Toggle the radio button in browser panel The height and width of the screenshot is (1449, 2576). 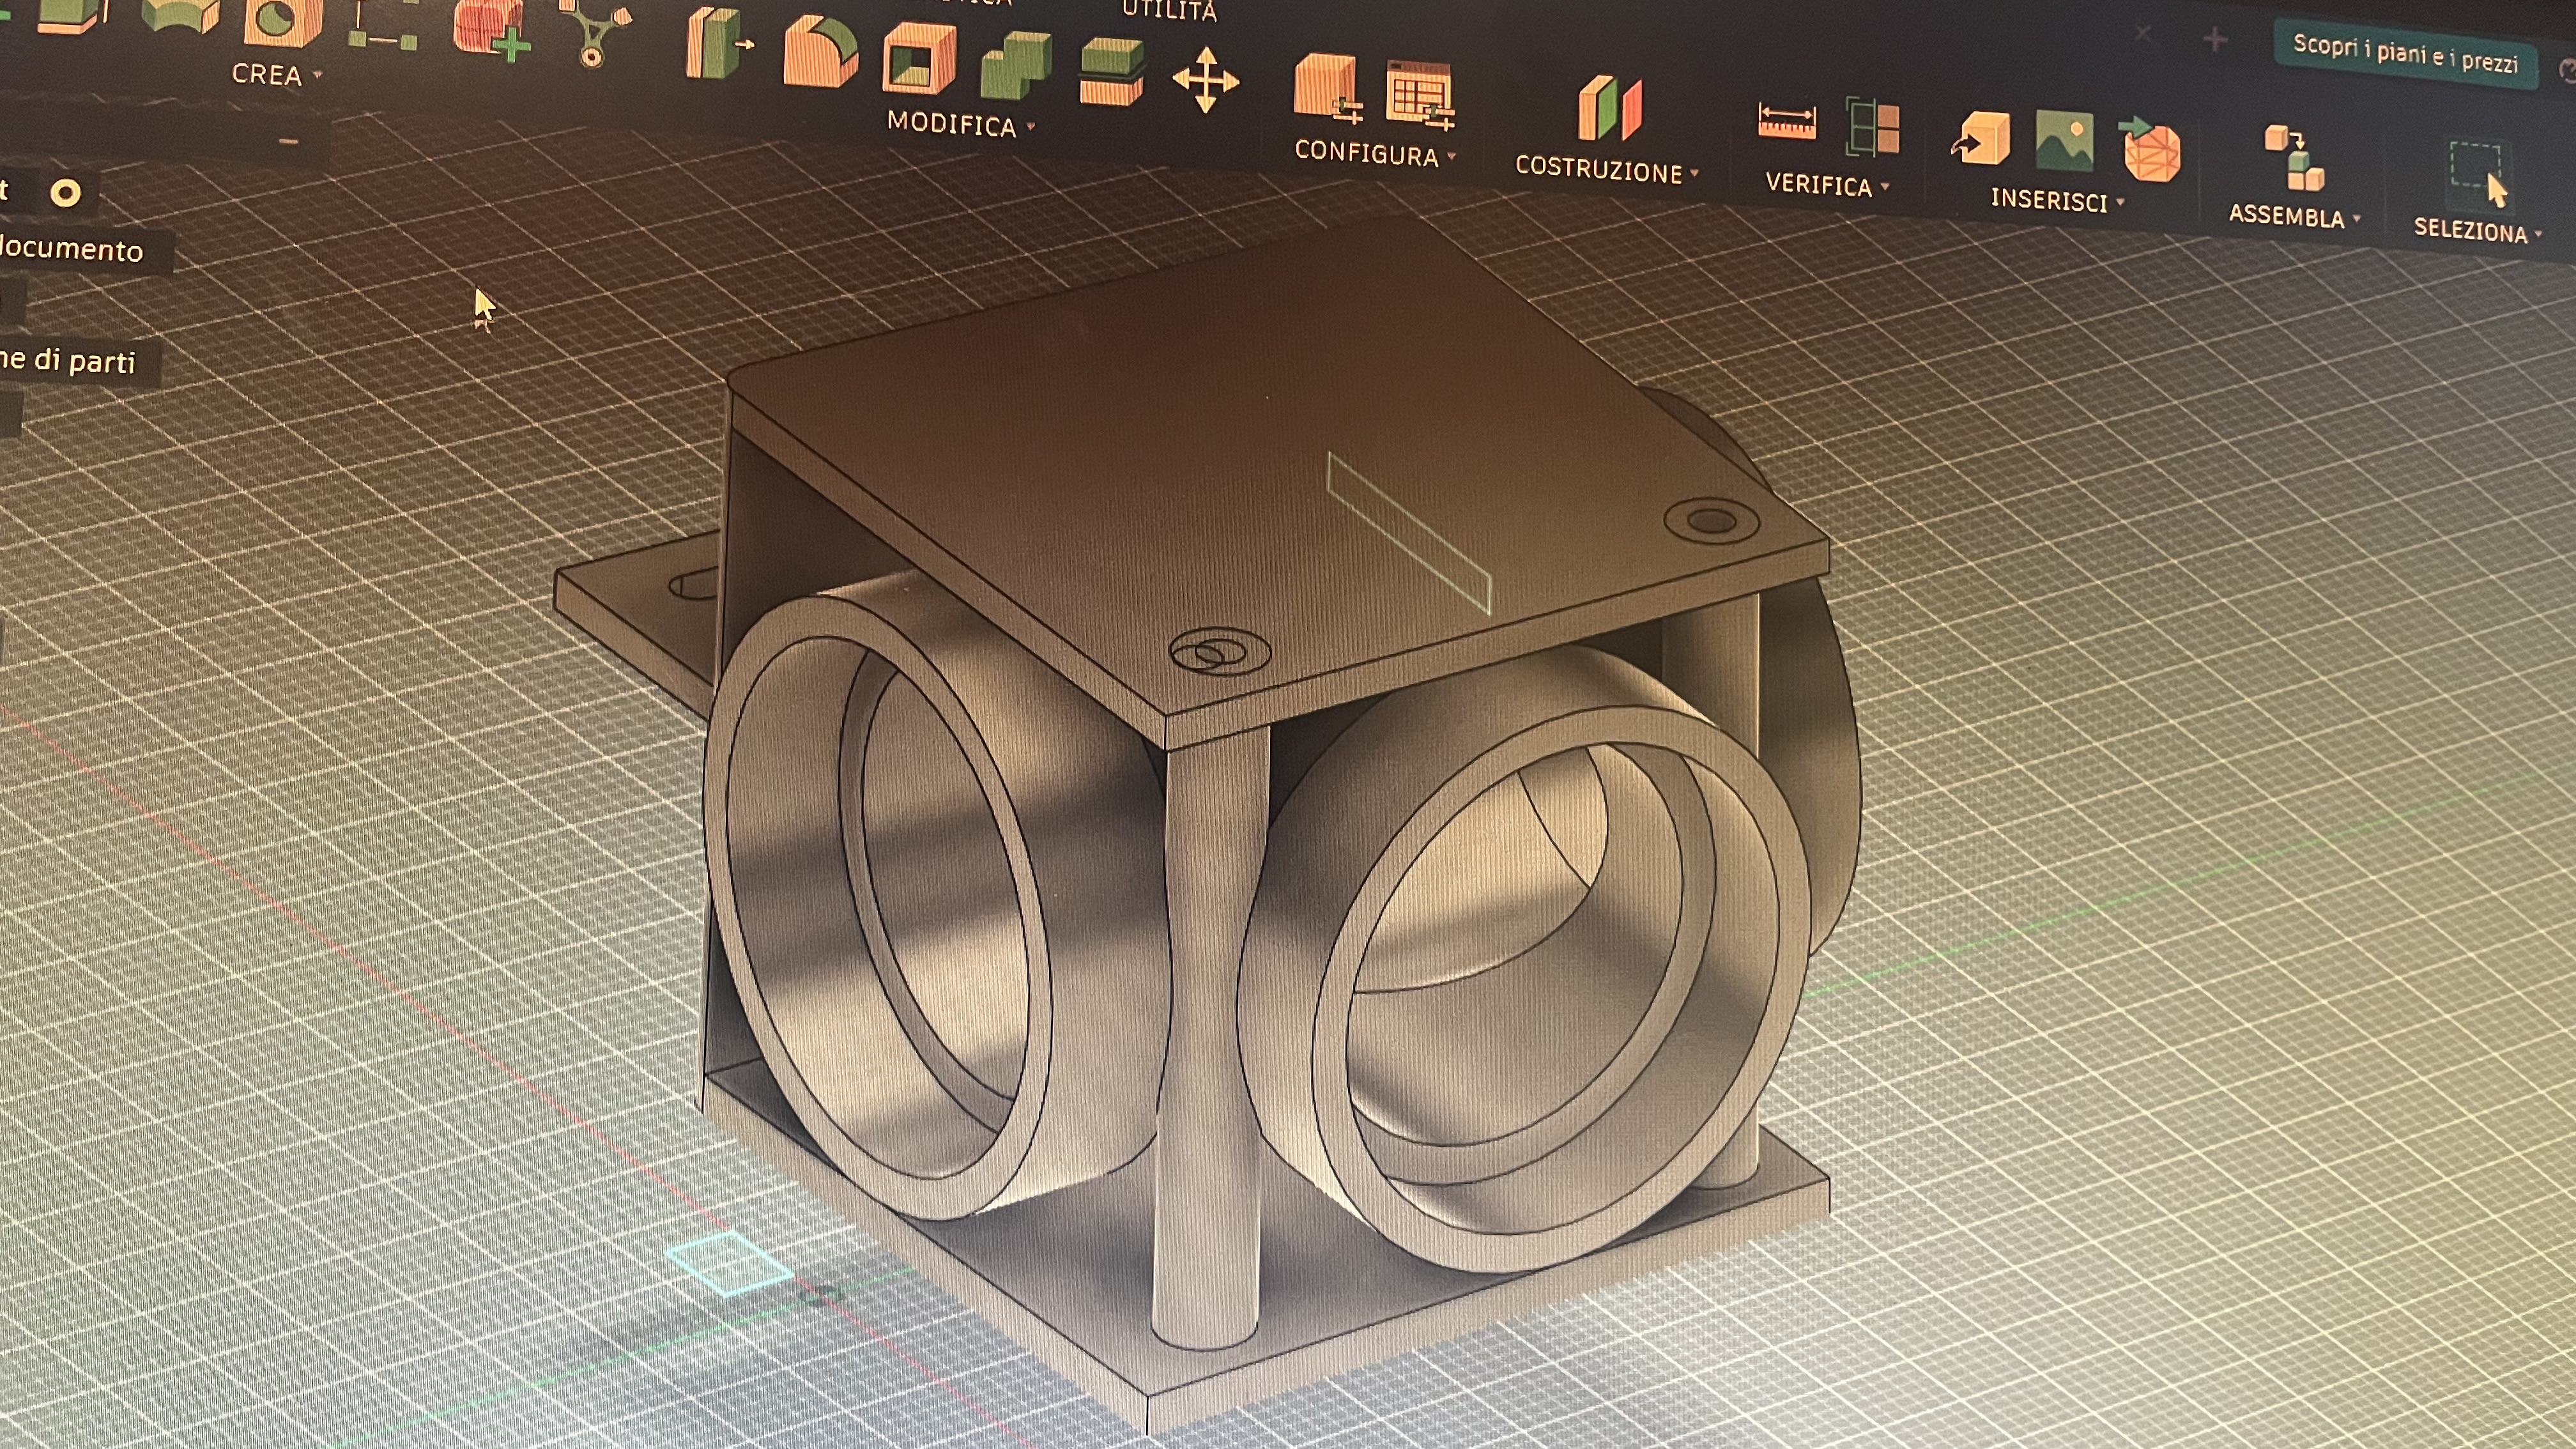tap(66, 192)
